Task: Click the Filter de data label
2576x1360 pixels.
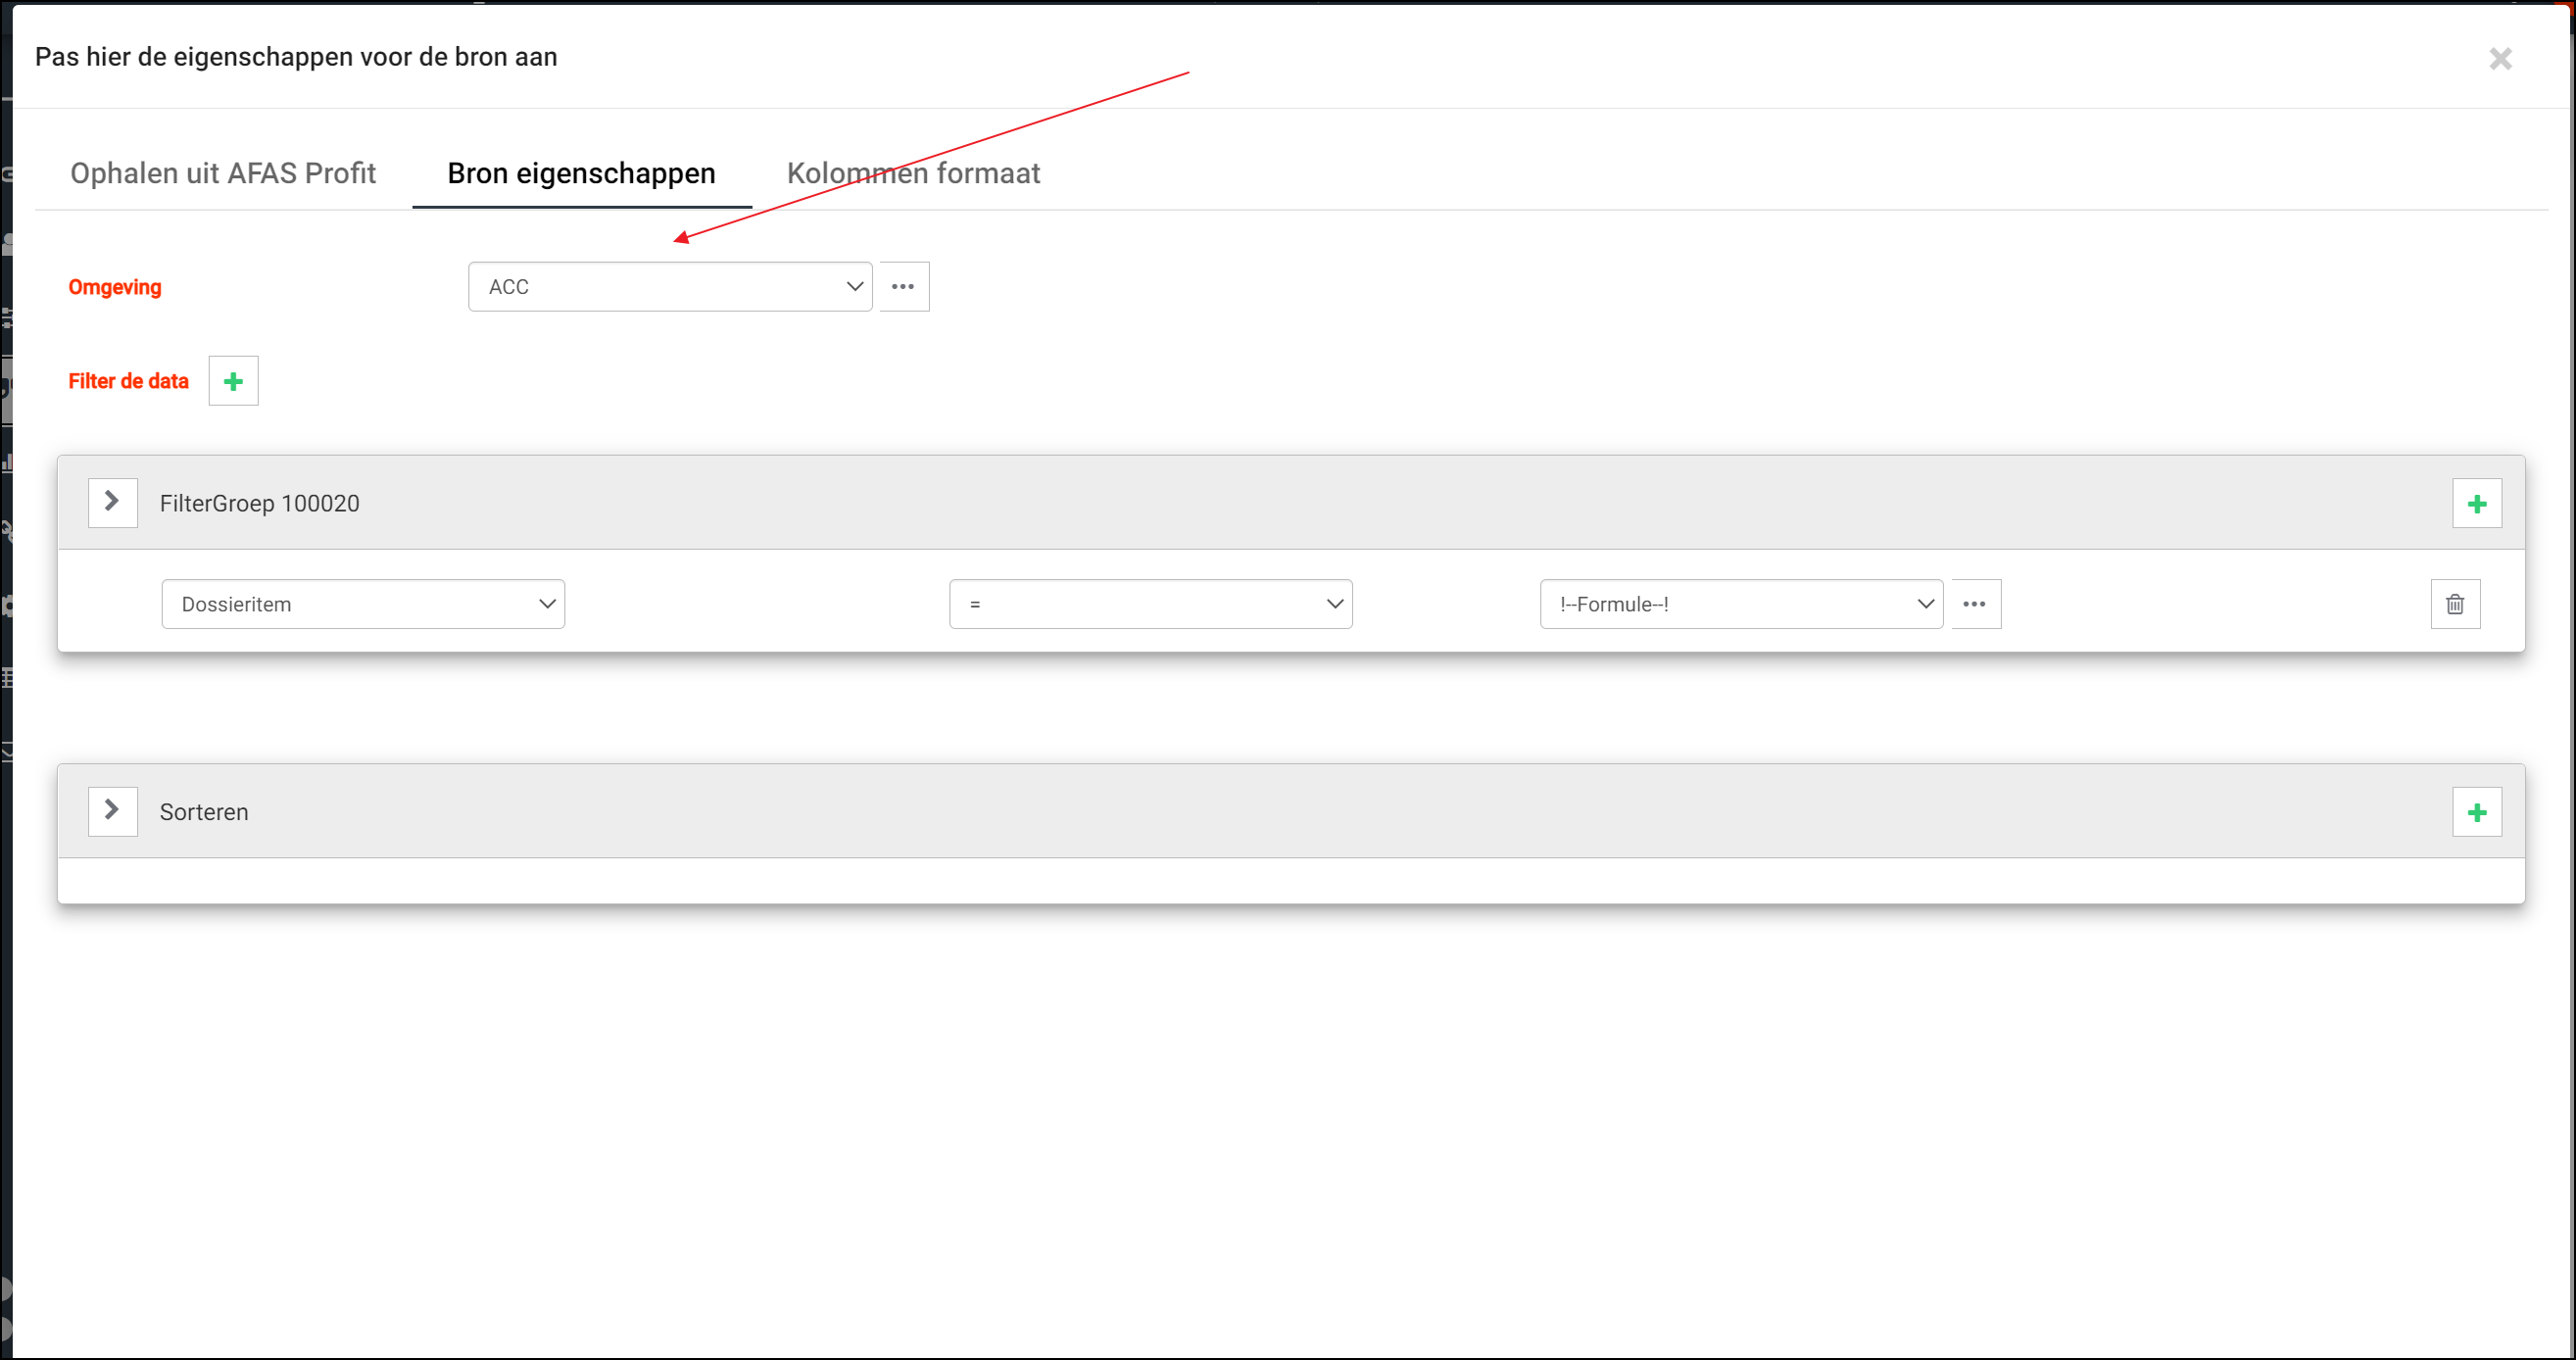Action: (x=128, y=381)
